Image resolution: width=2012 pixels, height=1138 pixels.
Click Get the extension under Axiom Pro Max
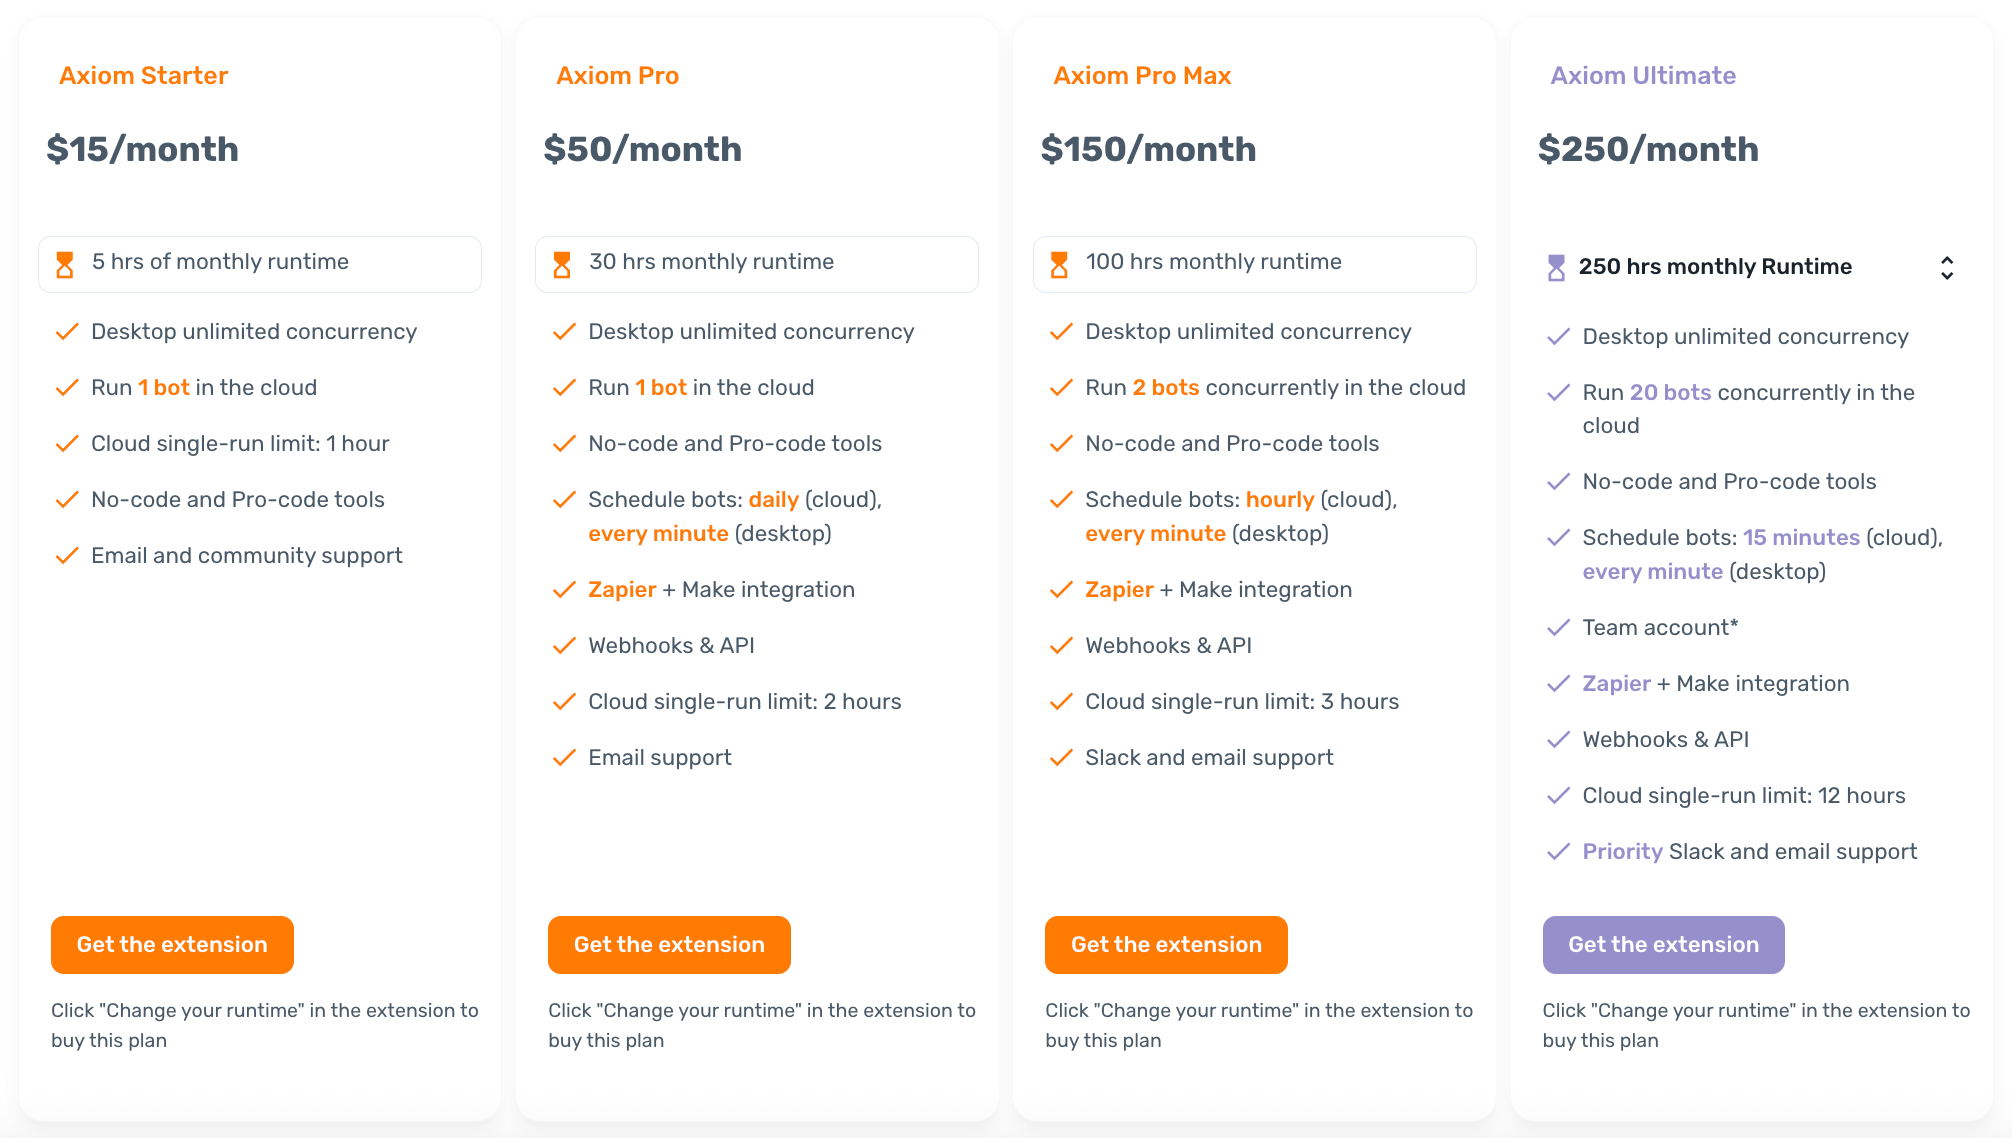(x=1166, y=945)
